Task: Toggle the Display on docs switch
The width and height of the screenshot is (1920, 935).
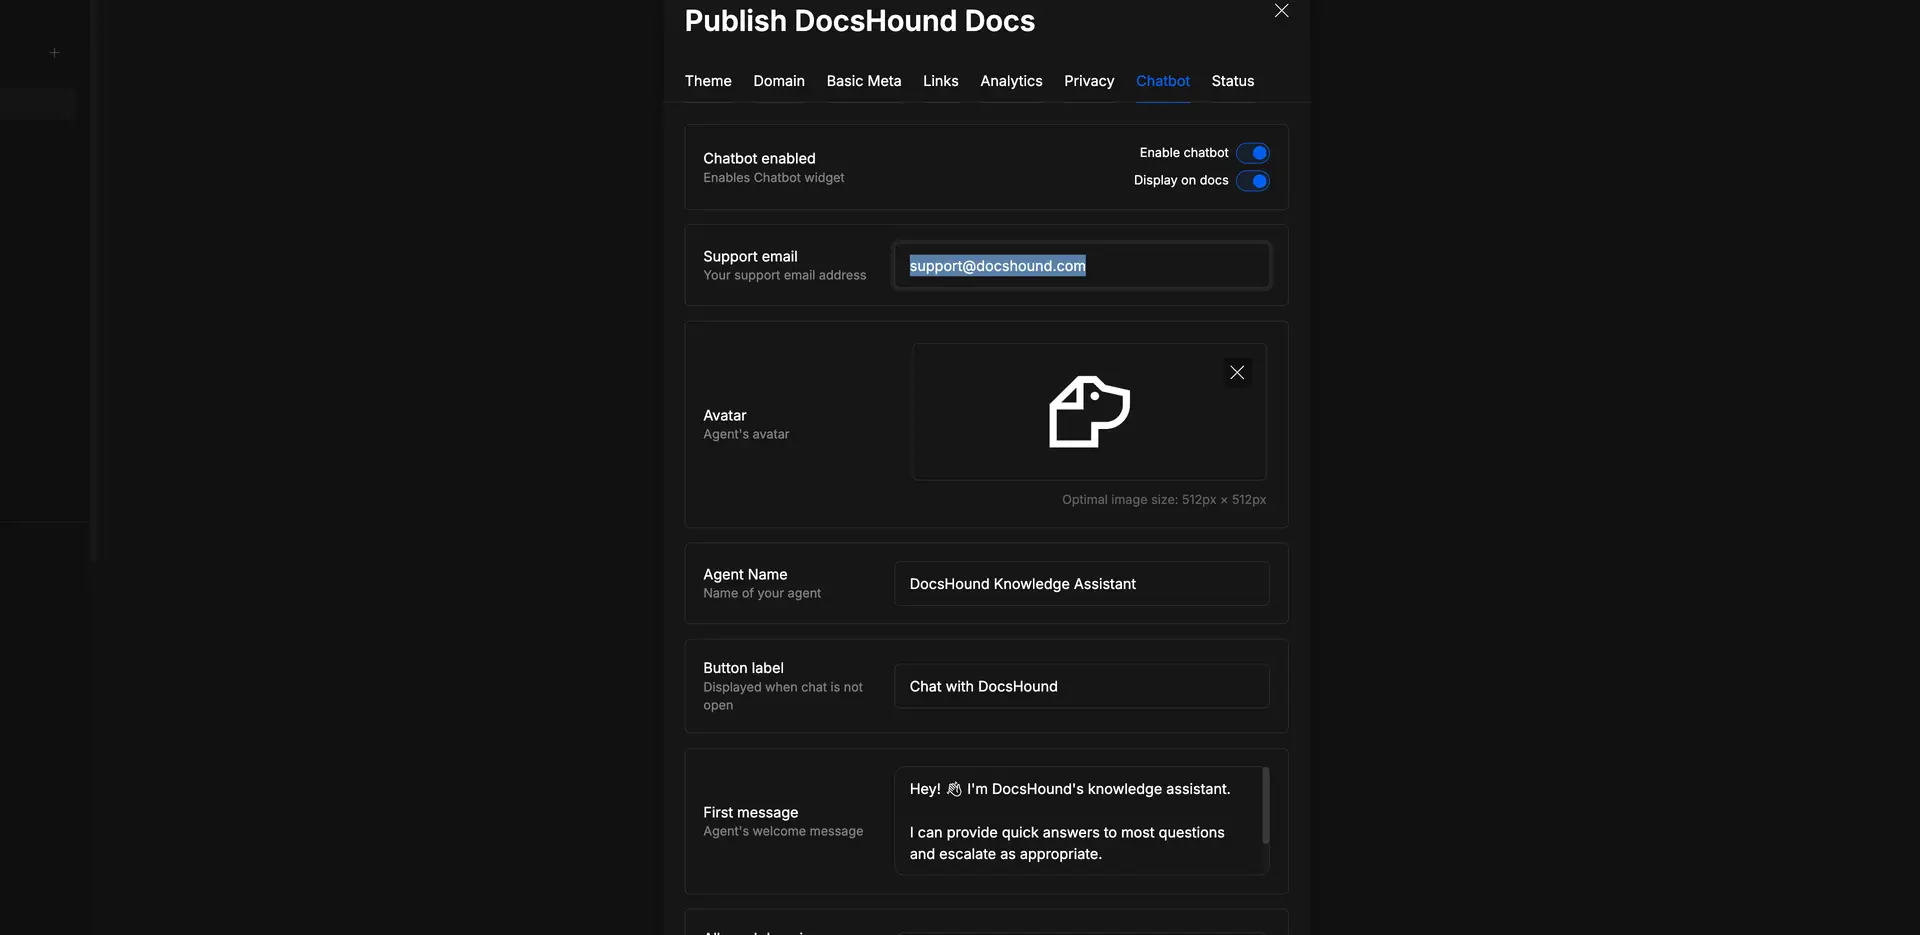Action: pyautogui.click(x=1253, y=181)
